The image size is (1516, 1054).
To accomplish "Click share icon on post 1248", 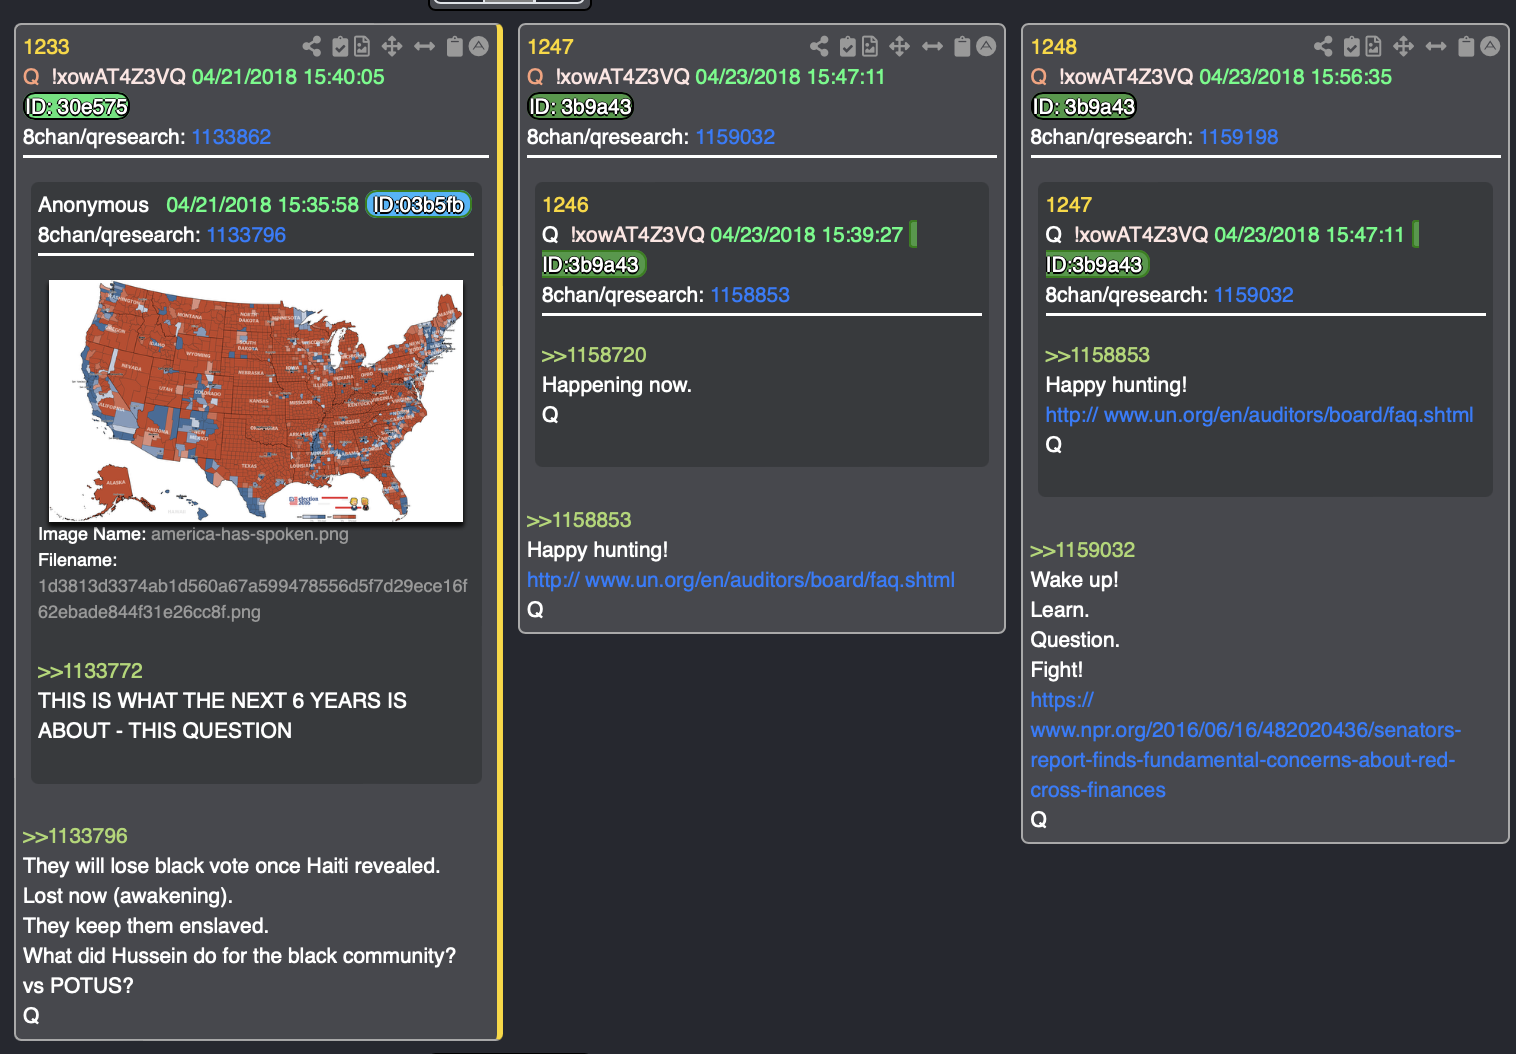I will (x=1323, y=46).
